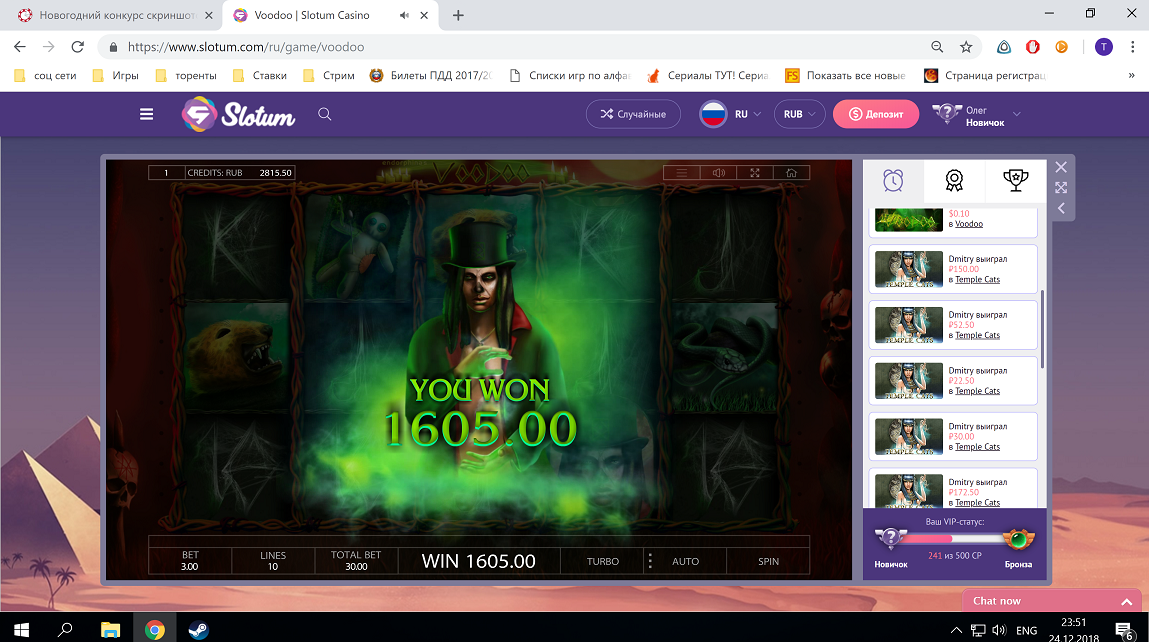Open the volume tray icon
Image resolution: width=1149 pixels, height=642 pixels.
pyautogui.click(x=999, y=630)
